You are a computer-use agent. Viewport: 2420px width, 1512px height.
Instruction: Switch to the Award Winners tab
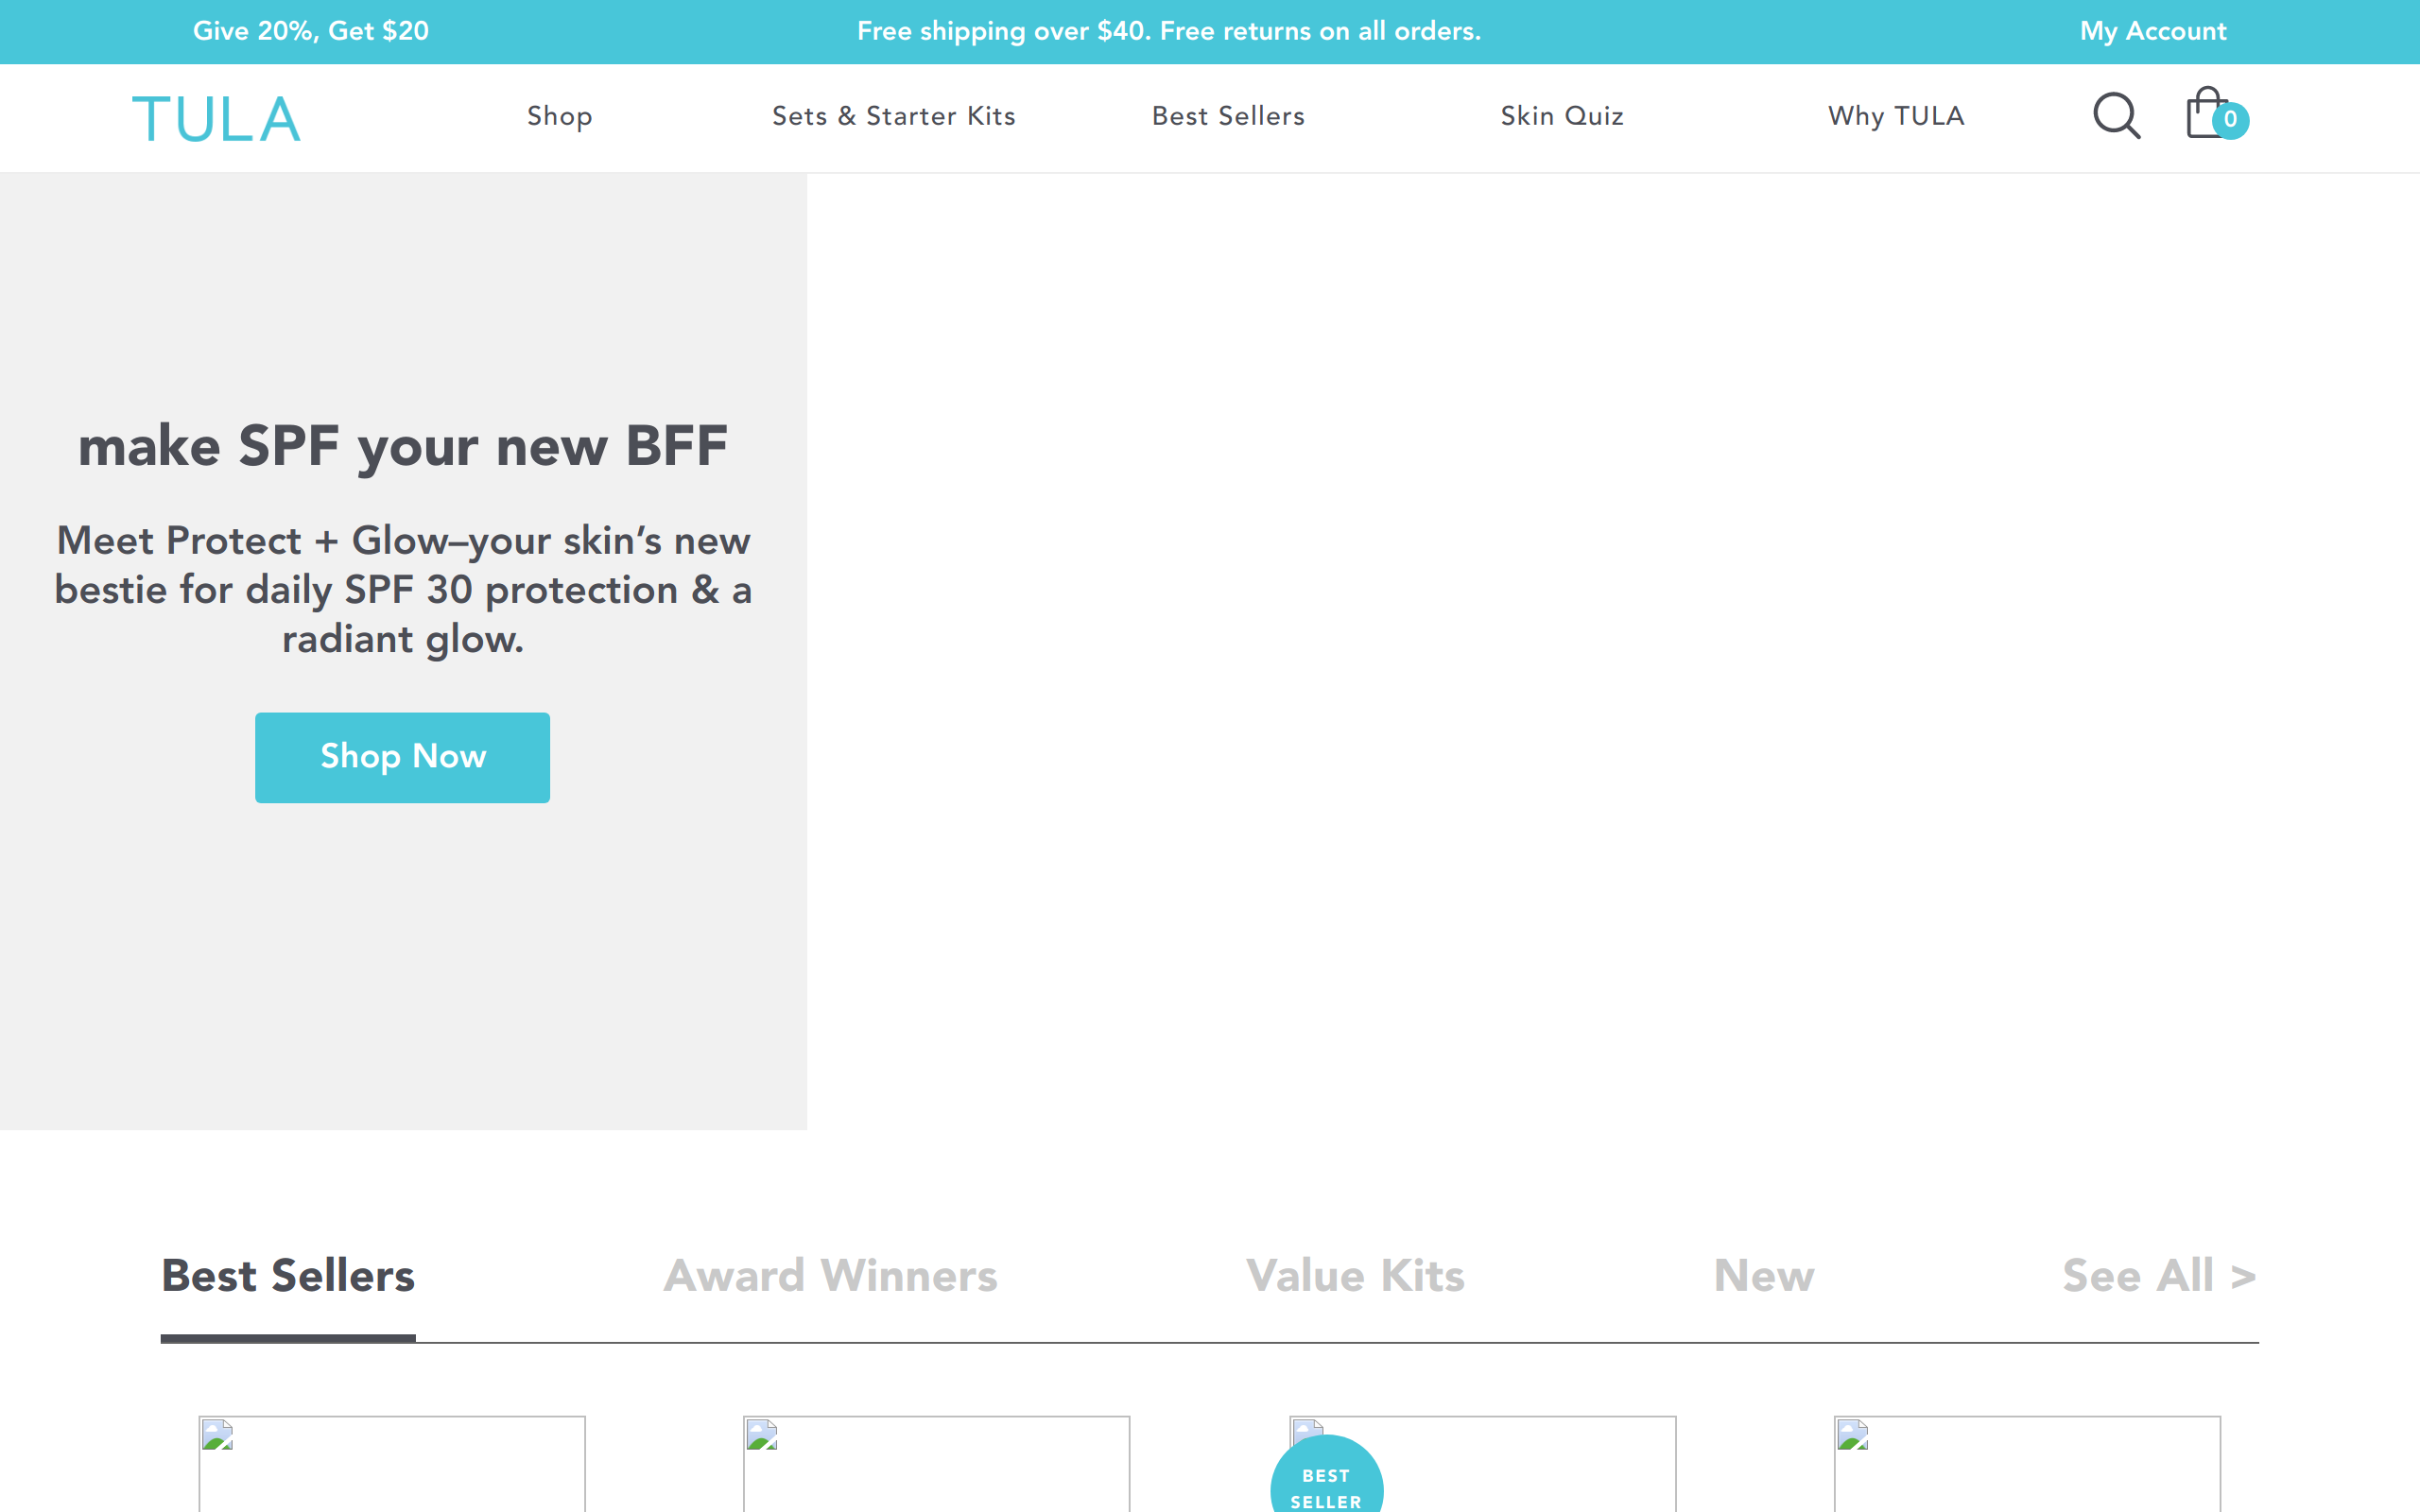coord(830,1275)
